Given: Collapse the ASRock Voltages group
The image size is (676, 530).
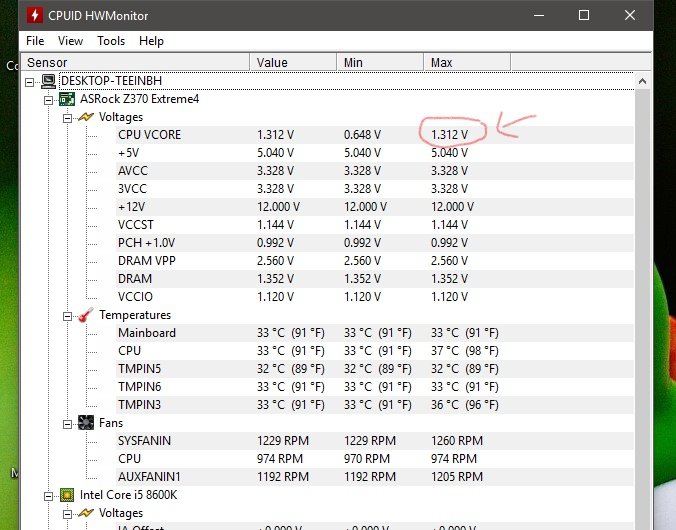Looking at the screenshot, I should [67, 118].
